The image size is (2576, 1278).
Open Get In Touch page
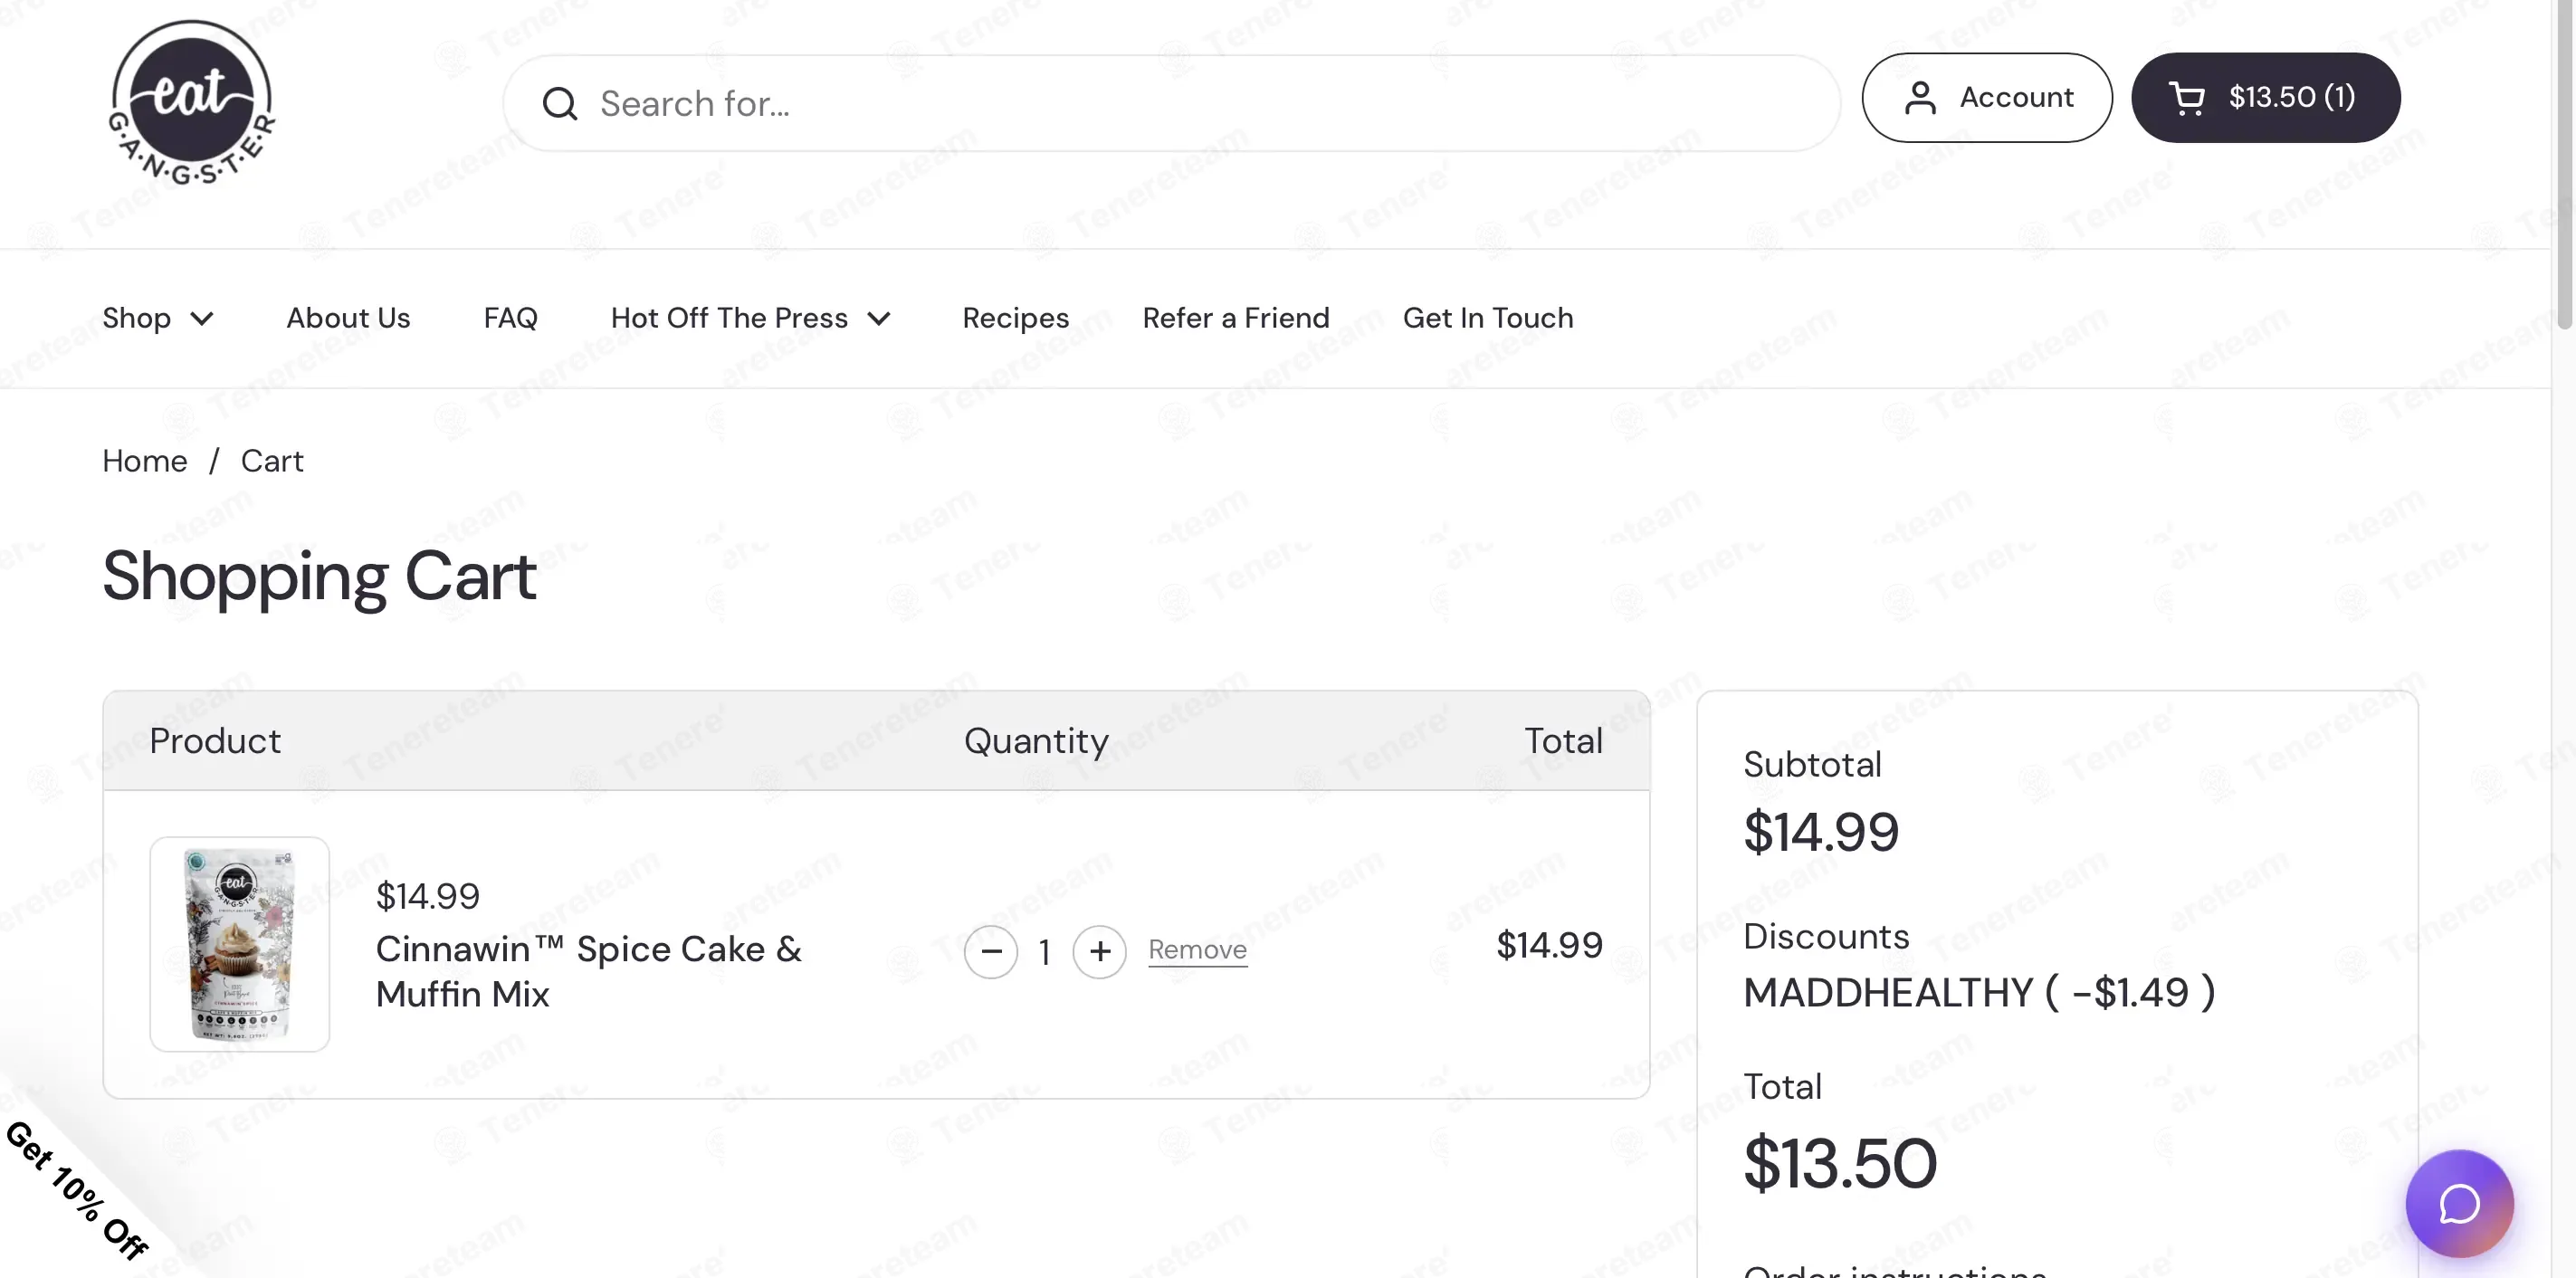coord(1487,318)
